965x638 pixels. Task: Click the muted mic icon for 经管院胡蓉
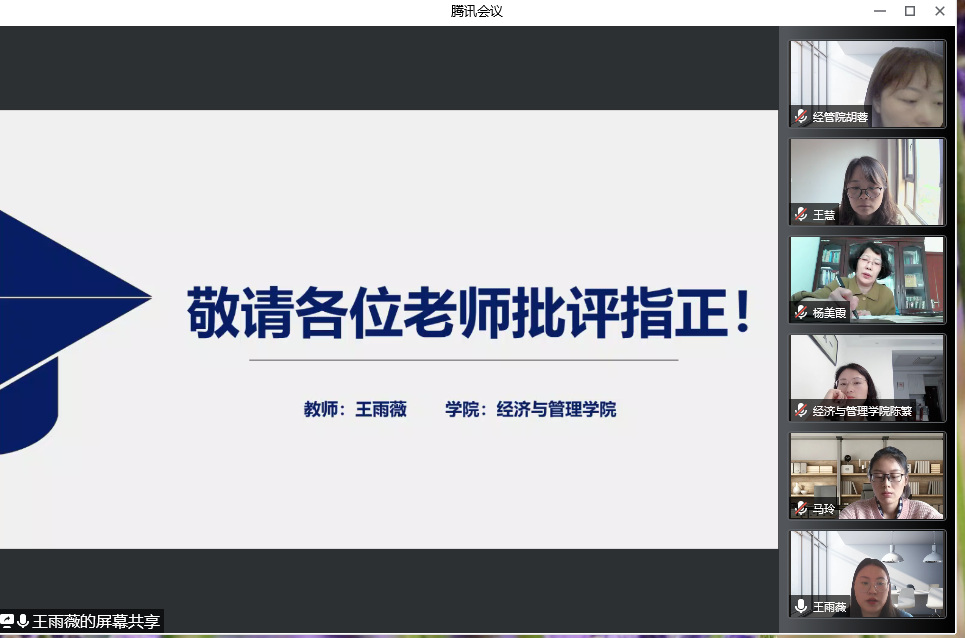(x=801, y=117)
